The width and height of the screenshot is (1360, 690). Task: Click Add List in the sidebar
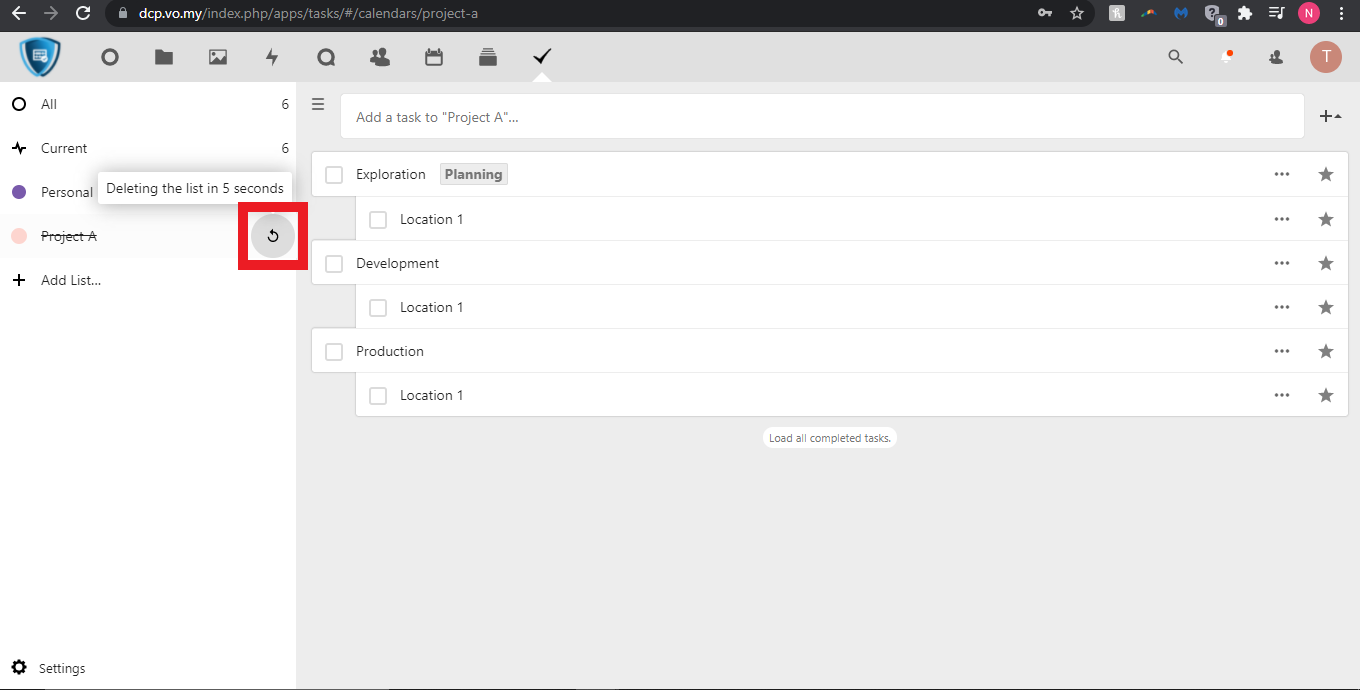70,280
